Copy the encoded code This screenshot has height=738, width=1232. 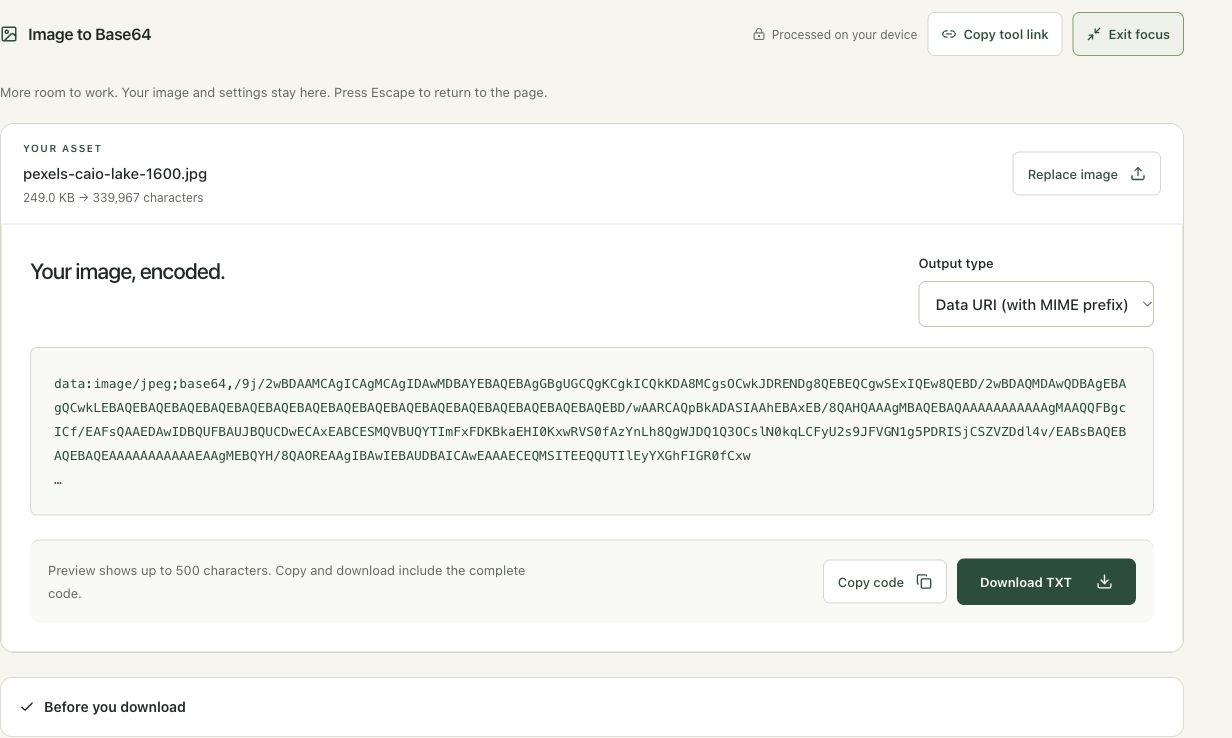pyautogui.click(x=885, y=582)
